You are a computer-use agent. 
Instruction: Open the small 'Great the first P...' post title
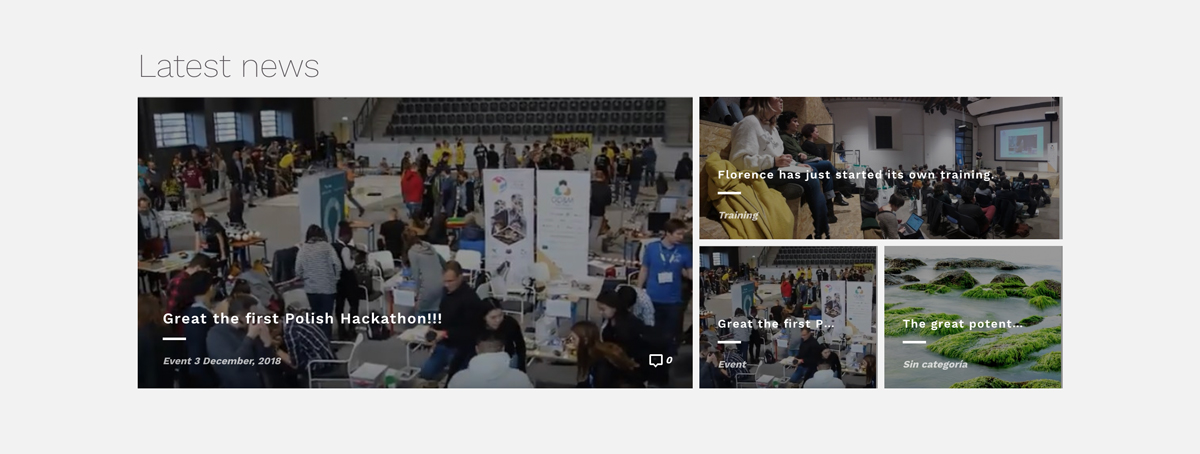click(776, 324)
